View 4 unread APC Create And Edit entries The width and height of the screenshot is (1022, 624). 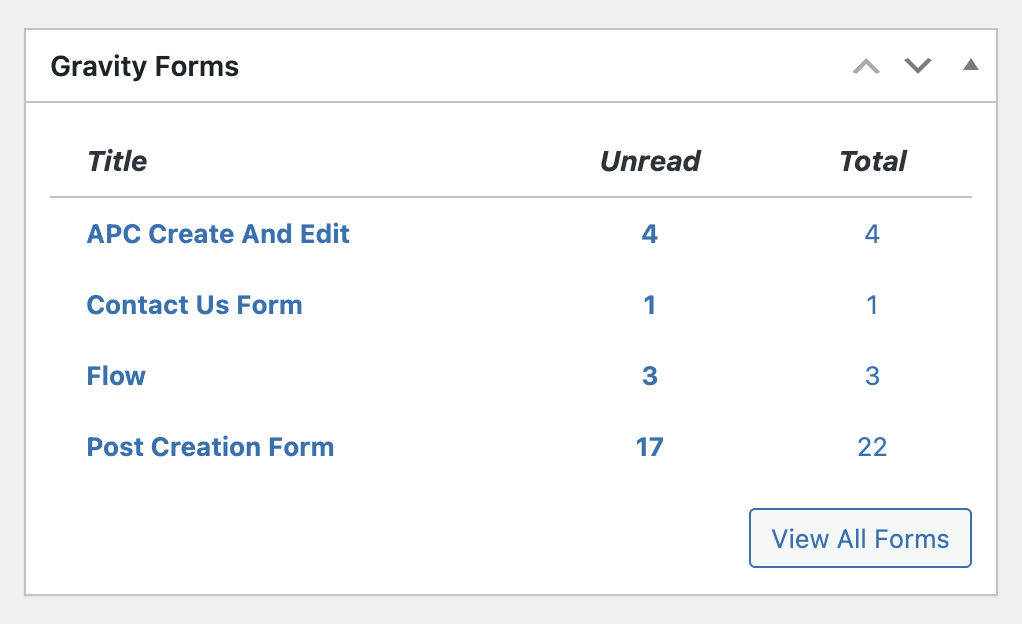(650, 234)
